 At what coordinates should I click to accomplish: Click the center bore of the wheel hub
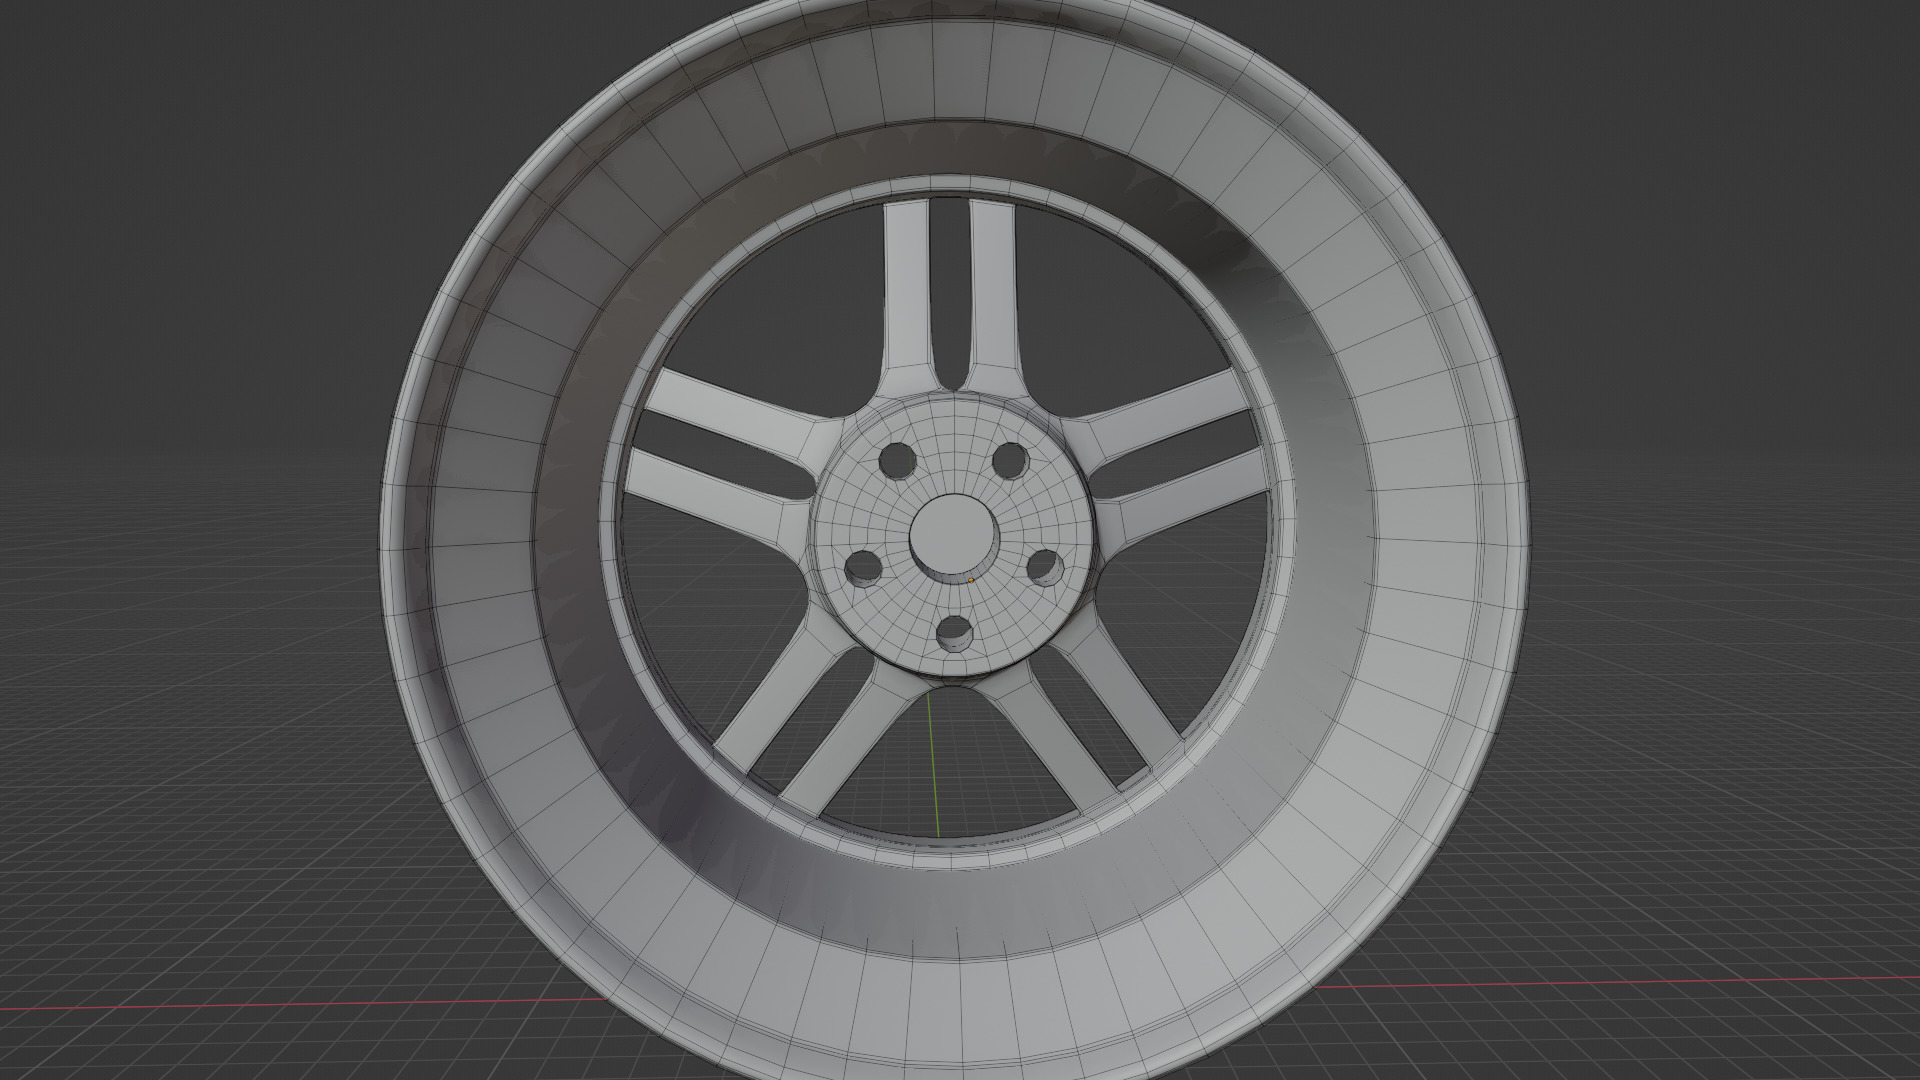coord(952,541)
